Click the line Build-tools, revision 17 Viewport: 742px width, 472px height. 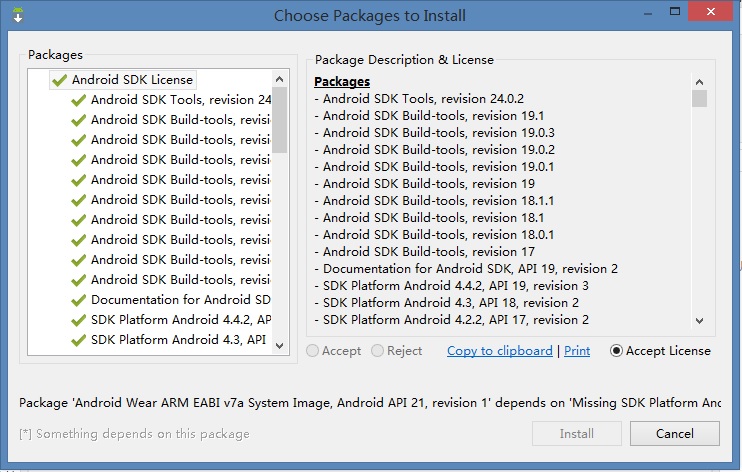(x=425, y=252)
